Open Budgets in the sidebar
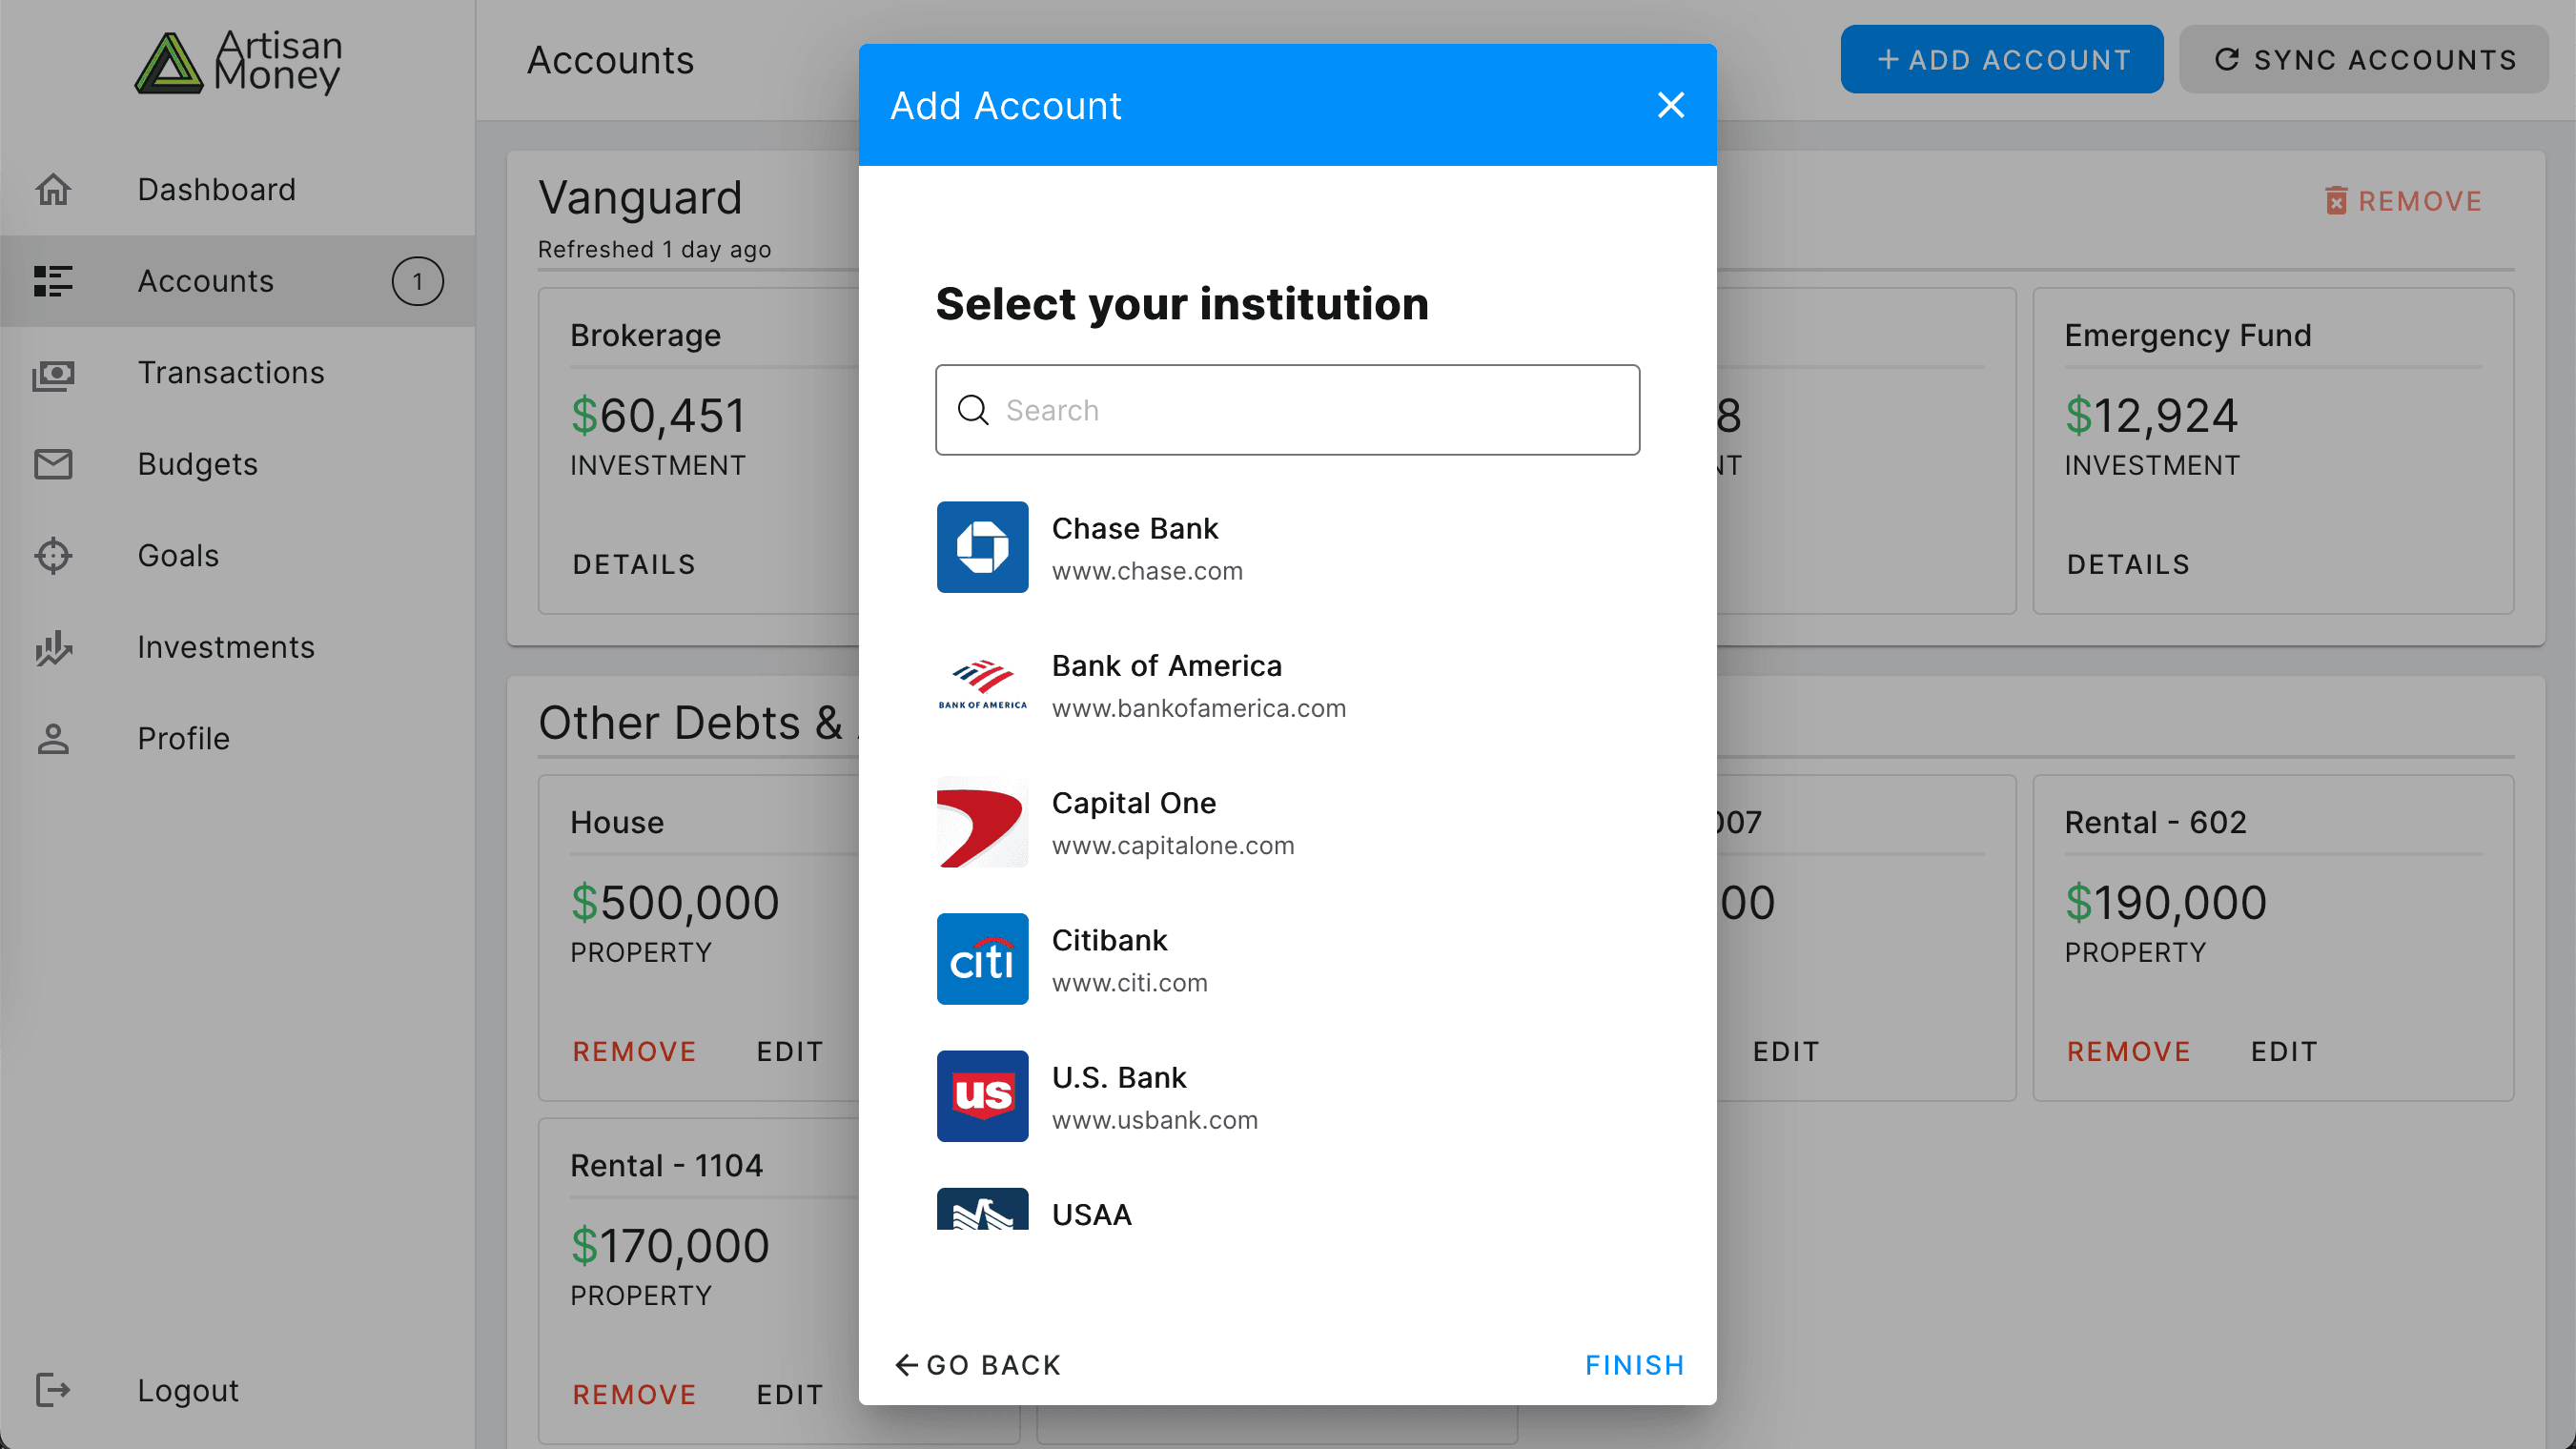 coord(237,464)
